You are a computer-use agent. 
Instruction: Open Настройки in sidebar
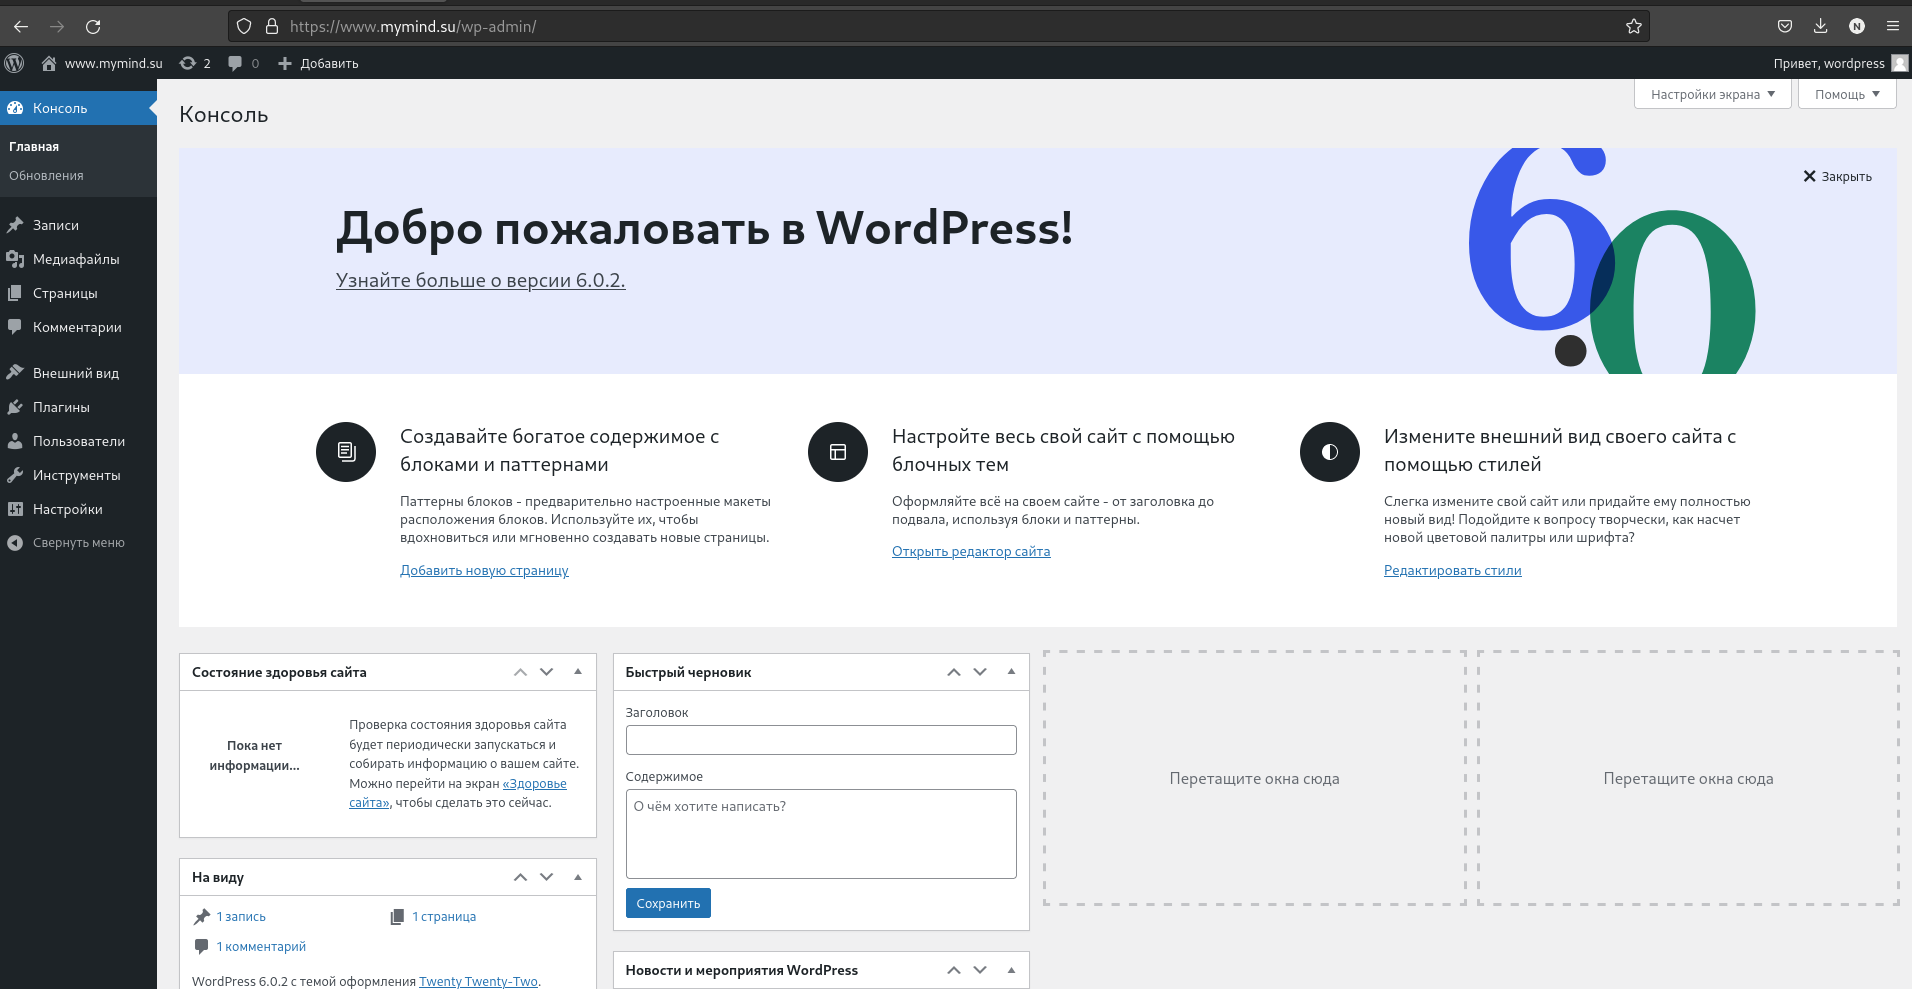(x=78, y=509)
